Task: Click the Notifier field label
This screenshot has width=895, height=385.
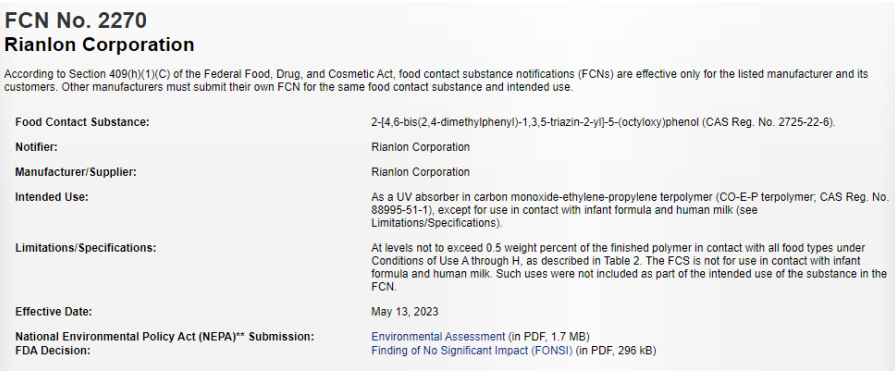Action: pyautogui.click(x=37, y=147)
